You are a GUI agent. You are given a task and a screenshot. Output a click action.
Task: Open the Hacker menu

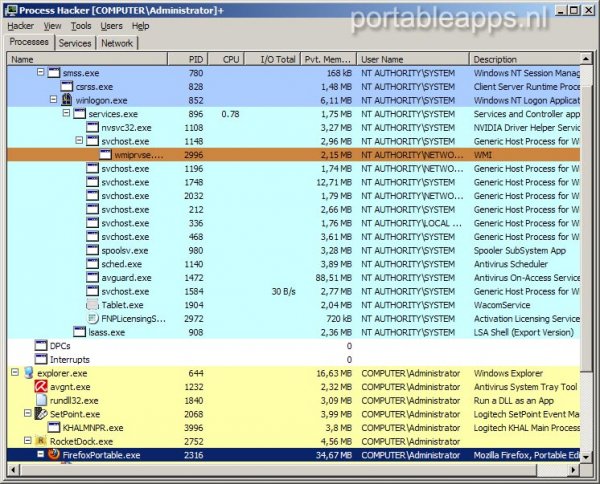click(20, 26)
